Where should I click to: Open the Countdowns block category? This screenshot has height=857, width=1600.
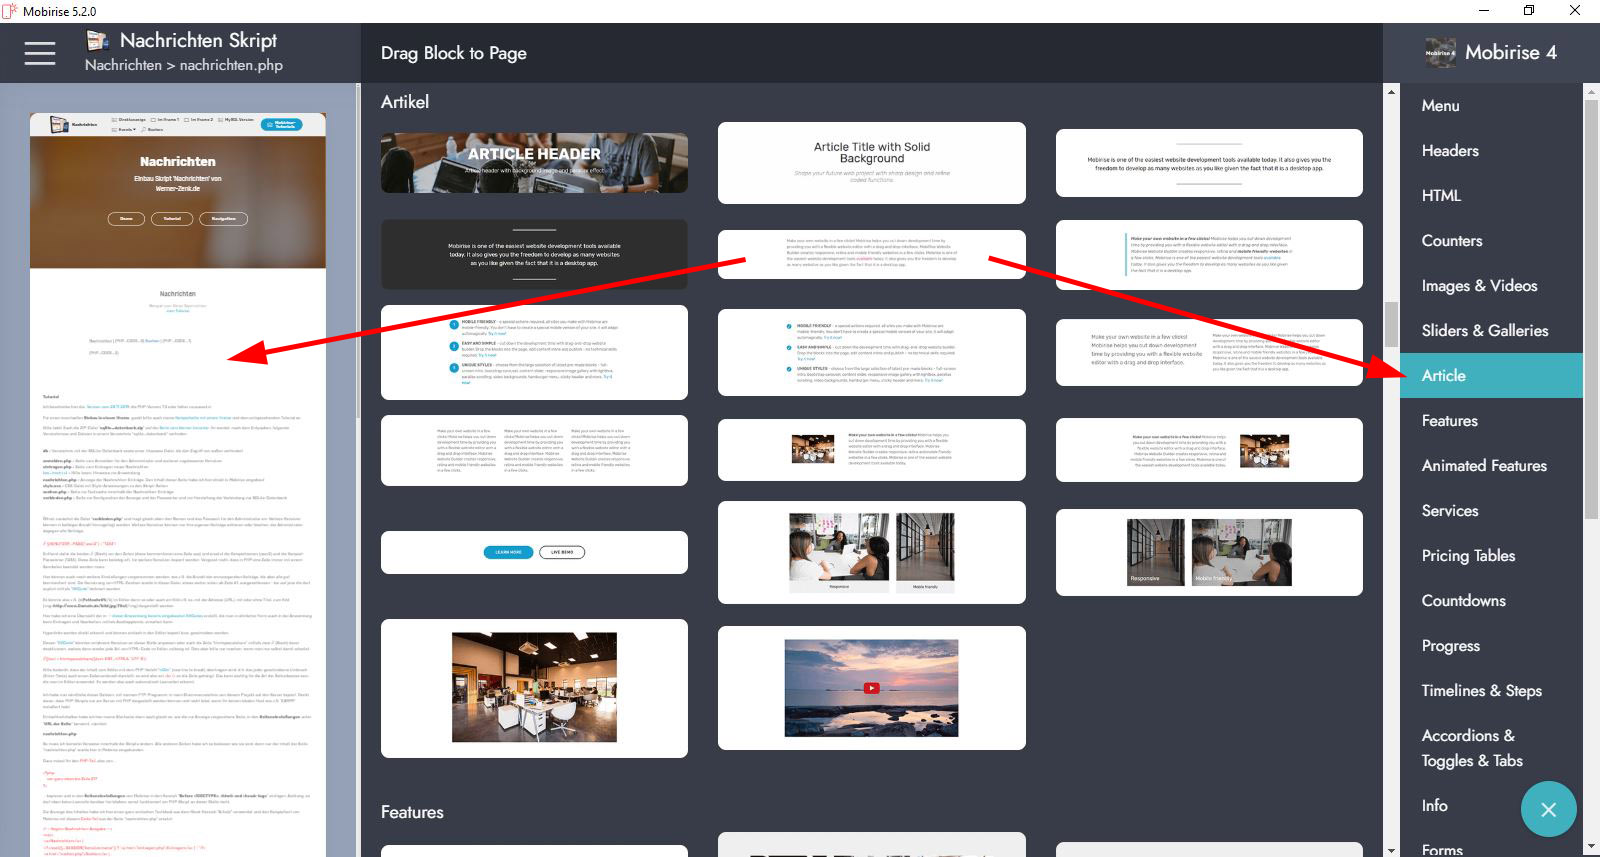point(1463,600)
